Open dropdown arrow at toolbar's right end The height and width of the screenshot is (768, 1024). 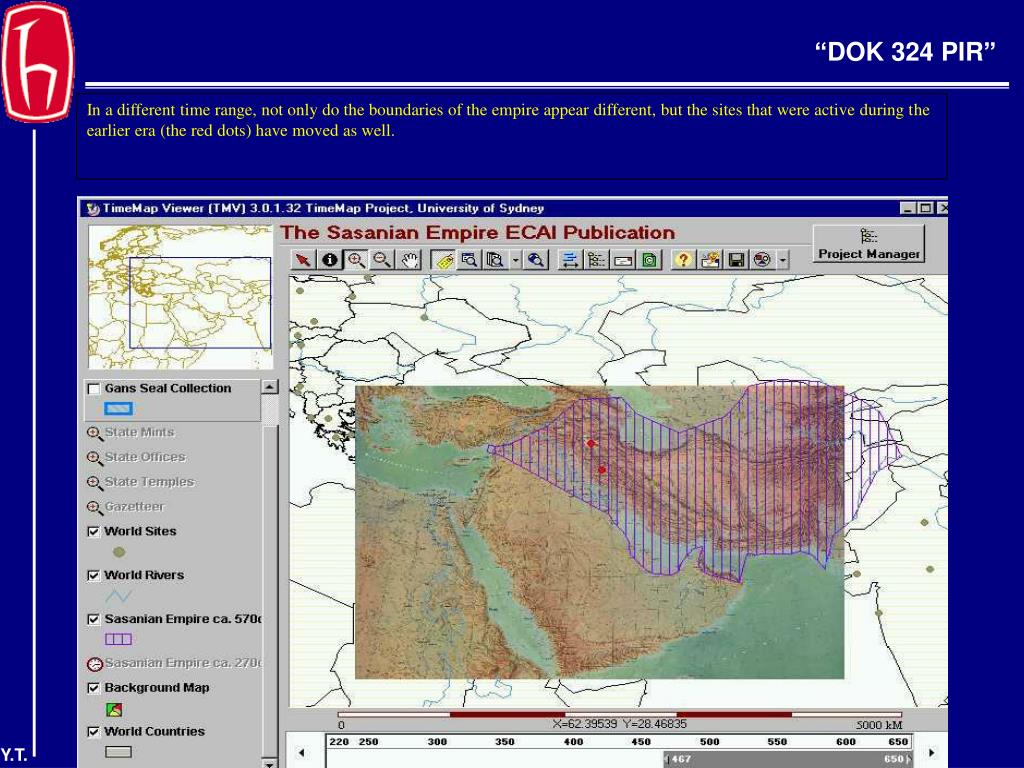click(782, 260)
